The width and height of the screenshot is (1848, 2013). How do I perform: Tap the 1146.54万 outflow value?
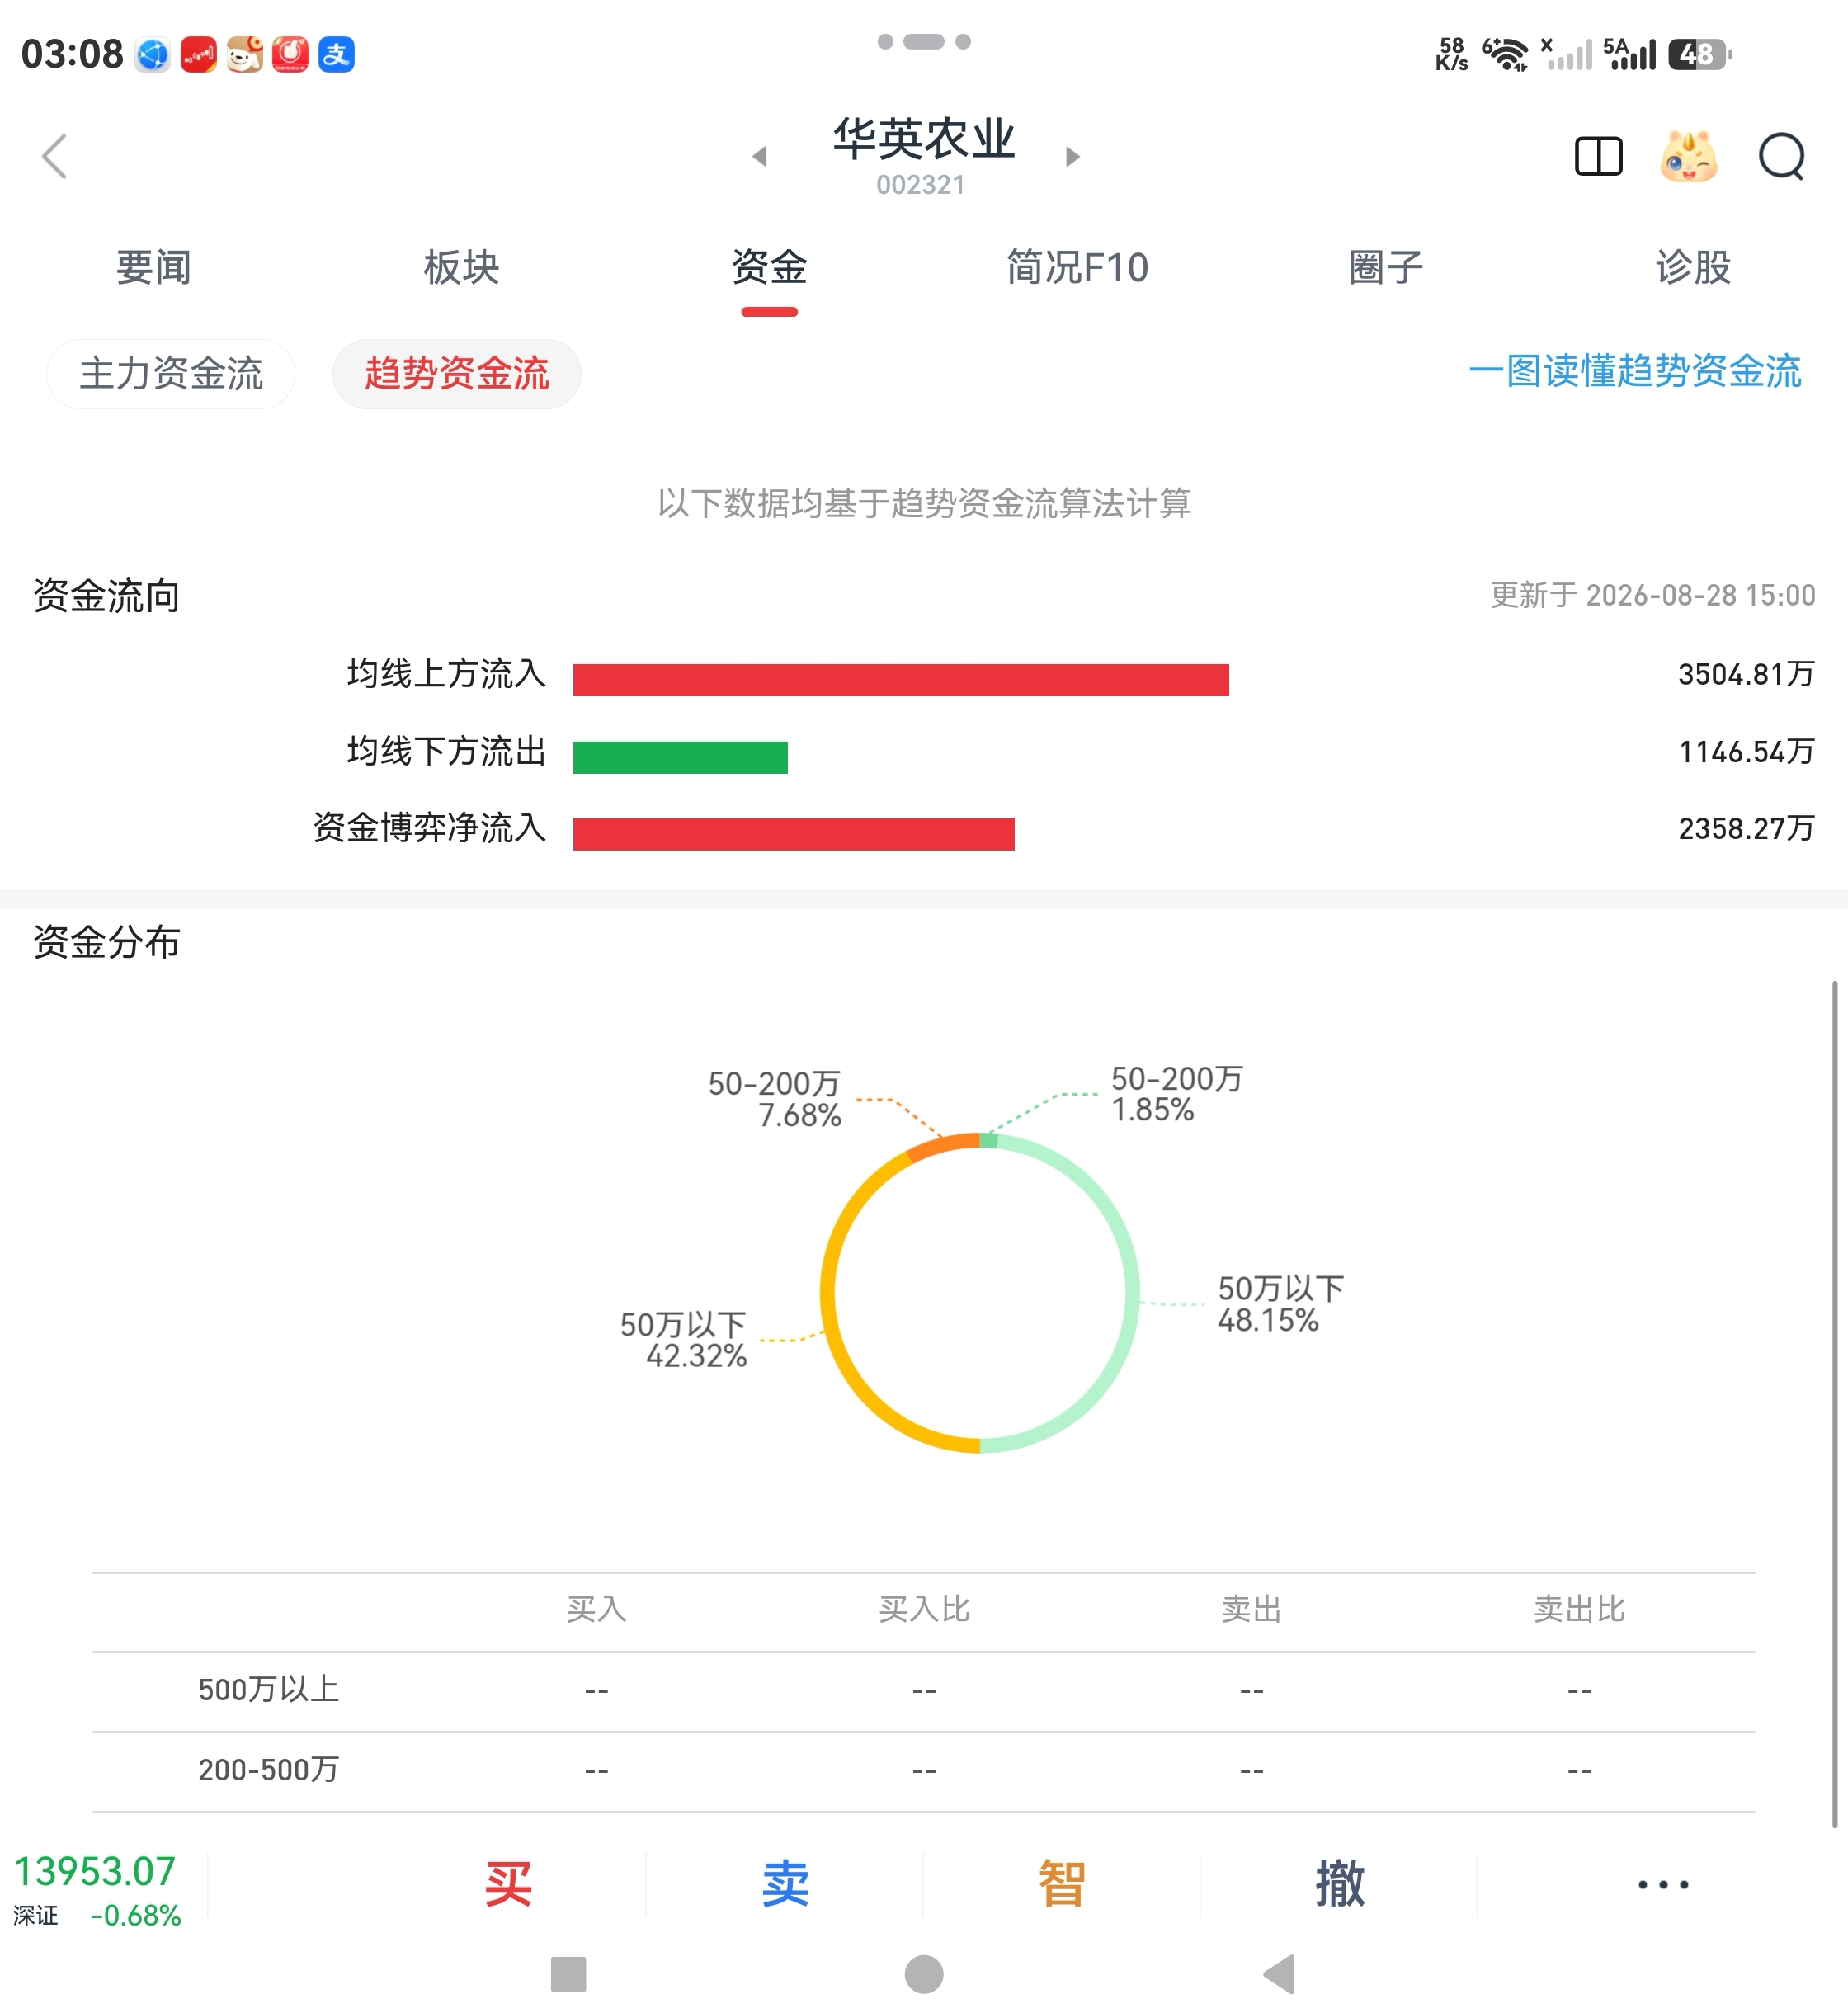click(x=1746, y=751)
